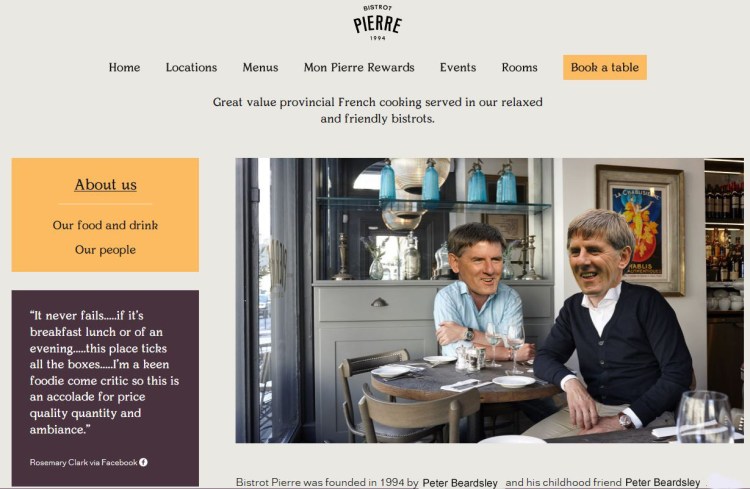
Task: Open the Events page
Action: click(x=458, y=67)
